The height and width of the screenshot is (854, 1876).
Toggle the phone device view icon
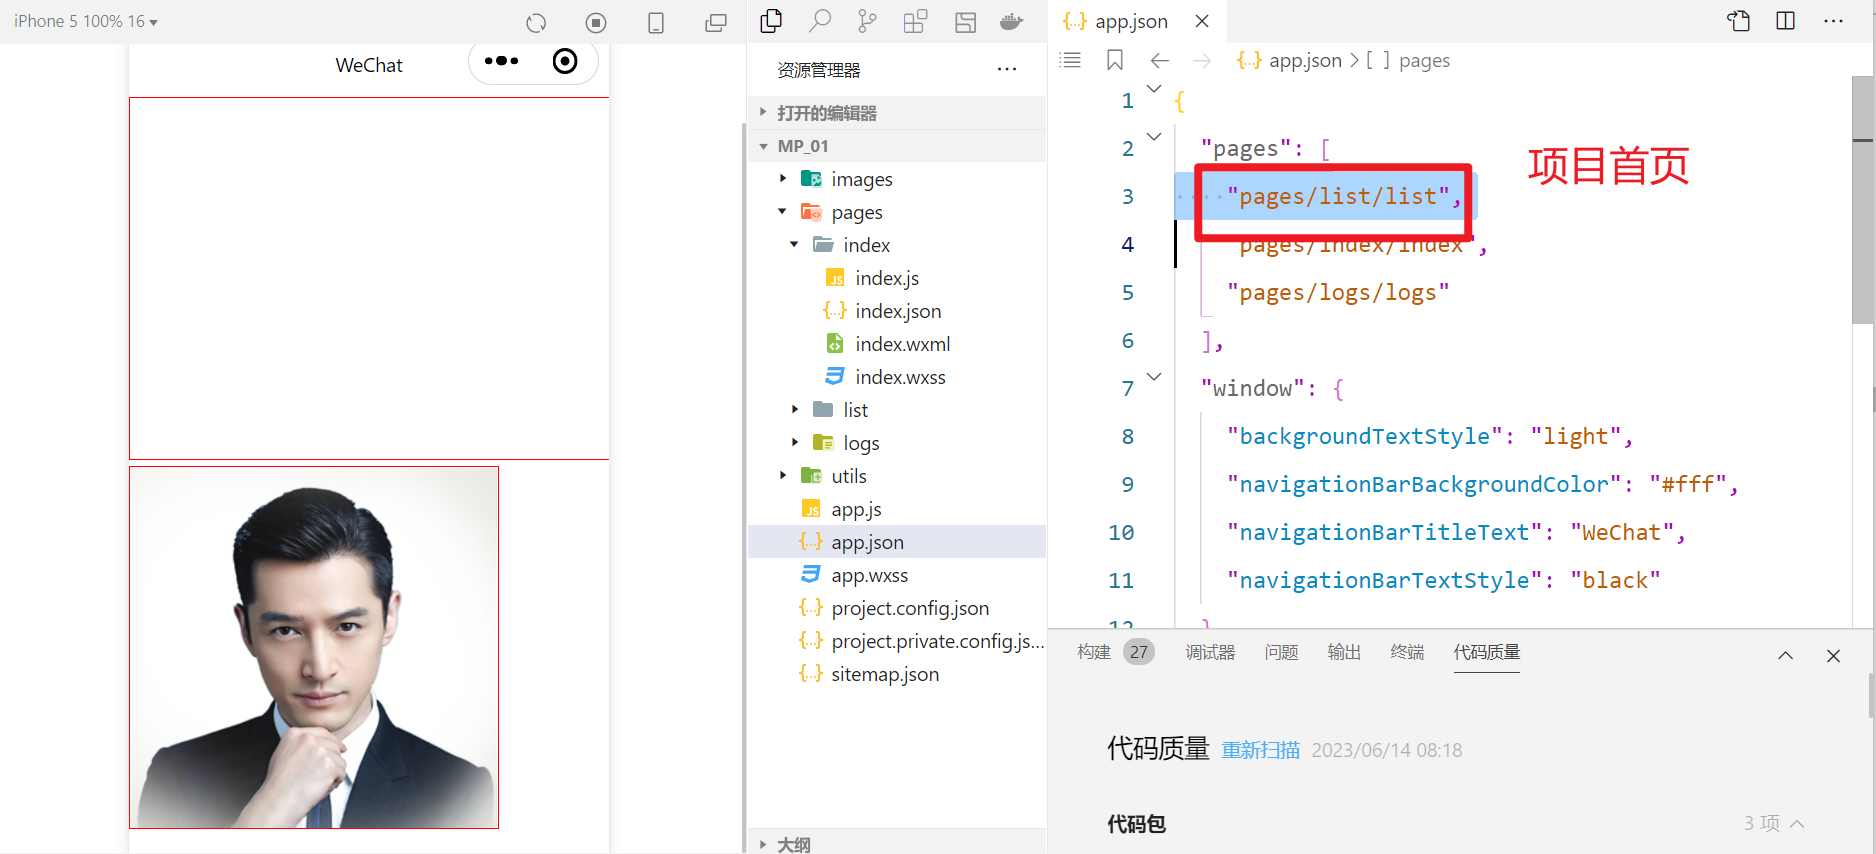pos(656,22)
